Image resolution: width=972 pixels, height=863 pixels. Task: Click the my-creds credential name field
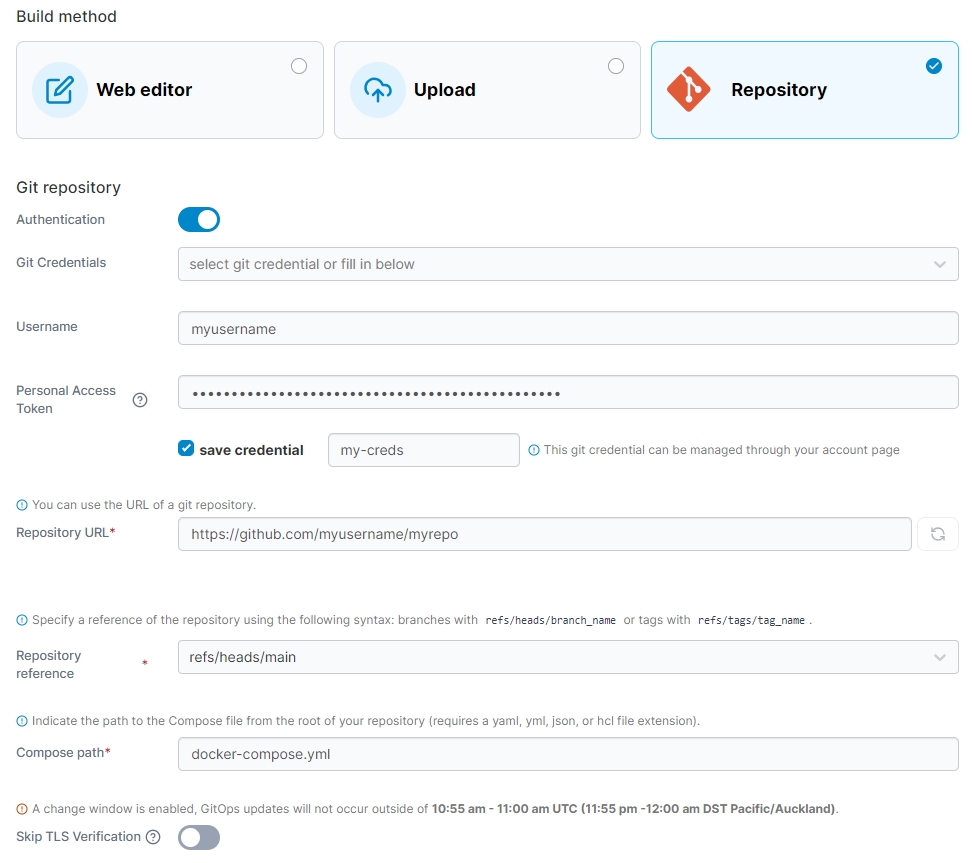(x=423, y=450)
